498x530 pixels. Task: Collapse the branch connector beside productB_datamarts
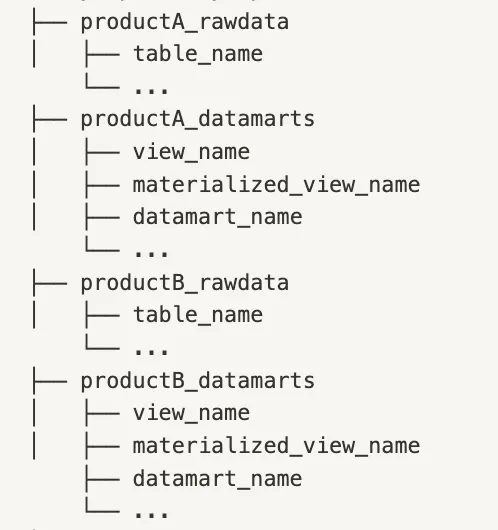click(49, 381)
